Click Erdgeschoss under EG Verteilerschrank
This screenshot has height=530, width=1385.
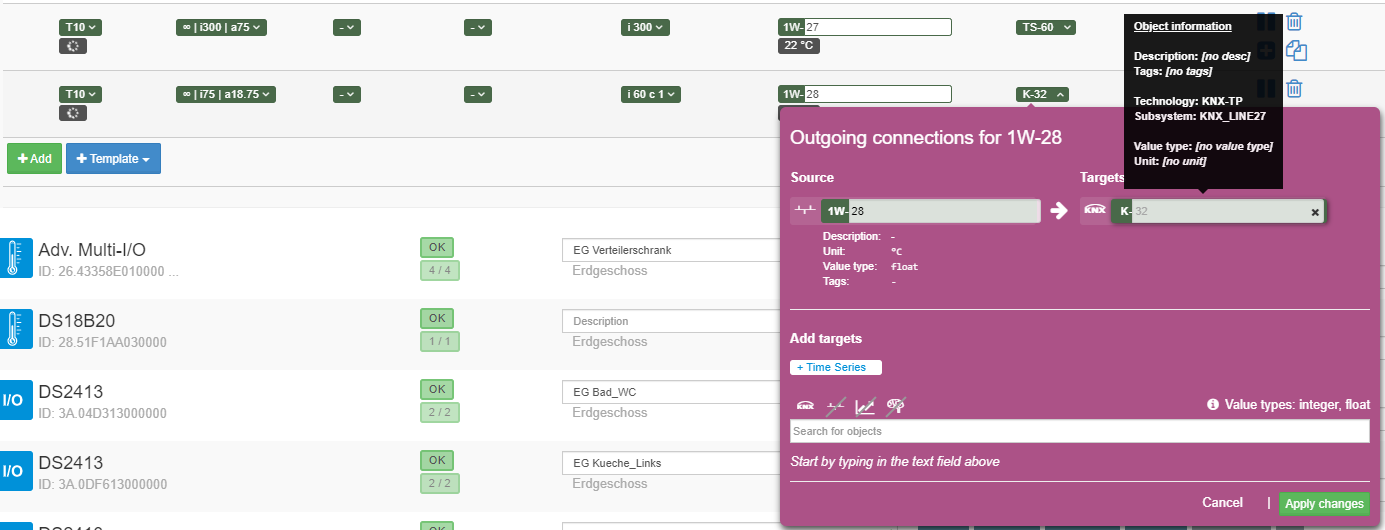click(610, 271)
